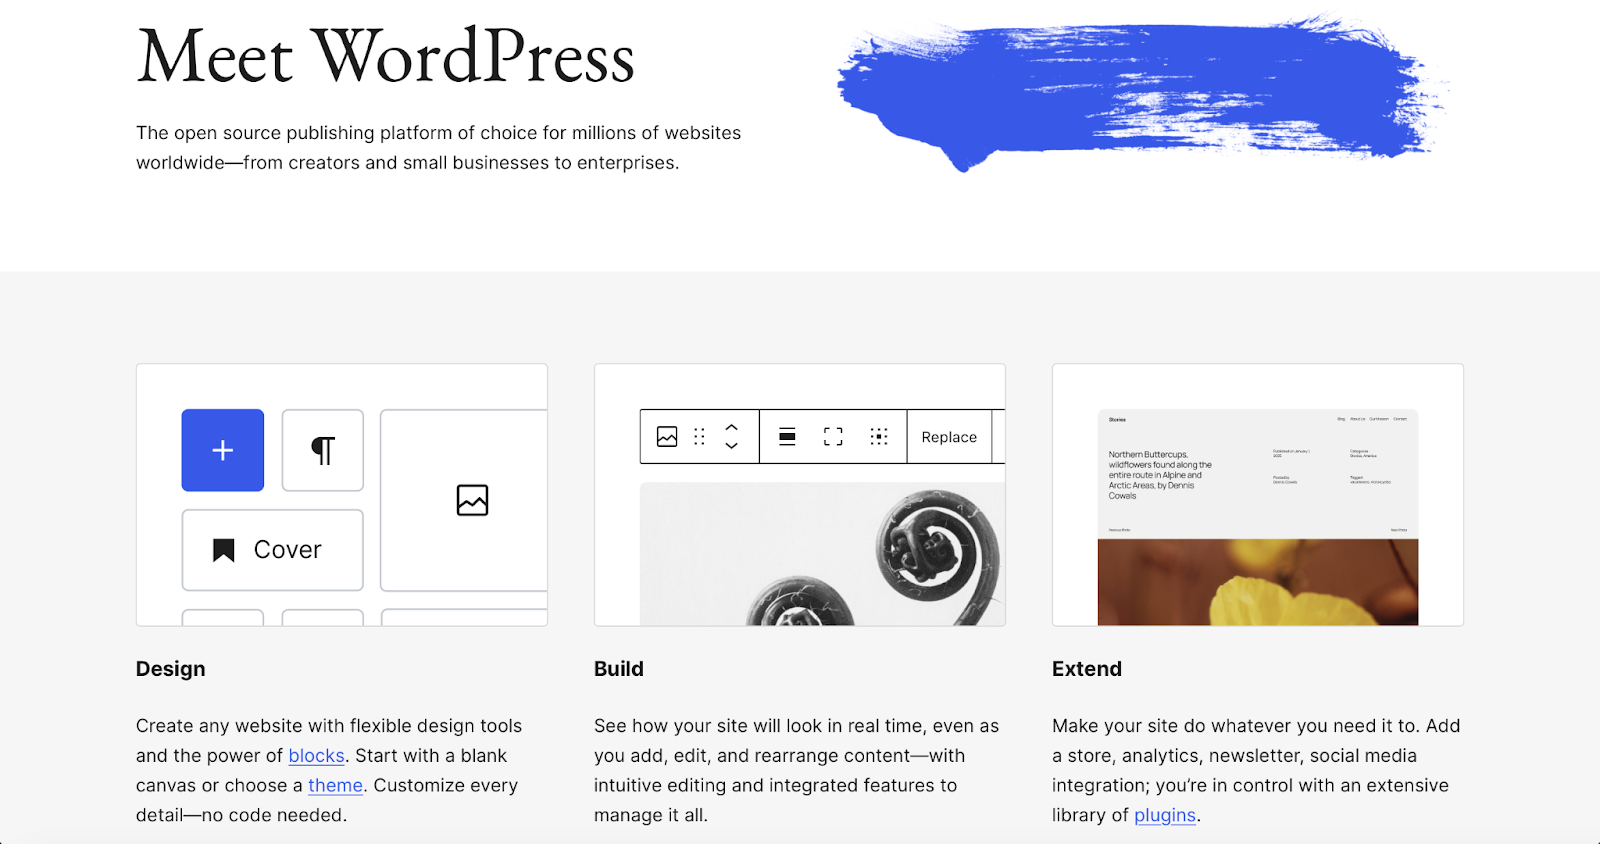Image resolution: width=1600 pixels, height=844 pixels.
Task: Click the 'See how your site will look' paragraph
Action: tap(797, 771)
